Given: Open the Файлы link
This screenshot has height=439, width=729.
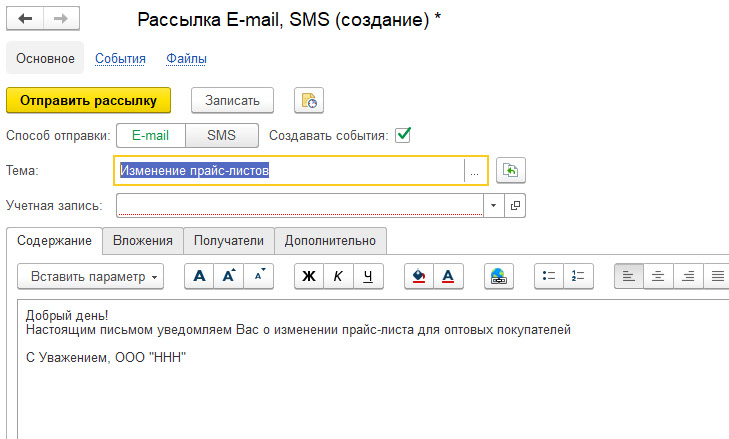Looking at the screenshot, I should [x=186, y=59].
